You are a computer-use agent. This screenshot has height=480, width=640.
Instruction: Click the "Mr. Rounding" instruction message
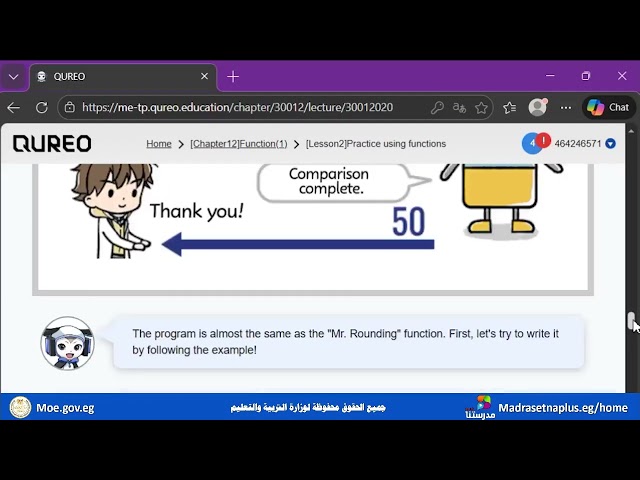click(349, 342)
